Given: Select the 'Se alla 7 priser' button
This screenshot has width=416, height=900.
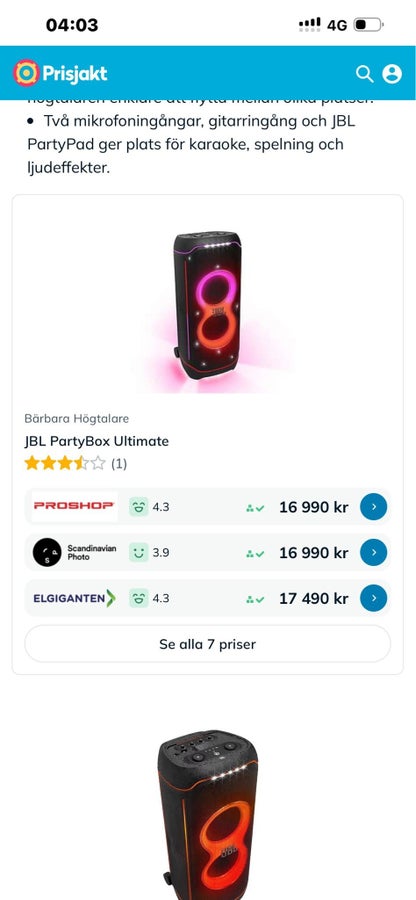Looking at the screenshot, I should 207,644.
